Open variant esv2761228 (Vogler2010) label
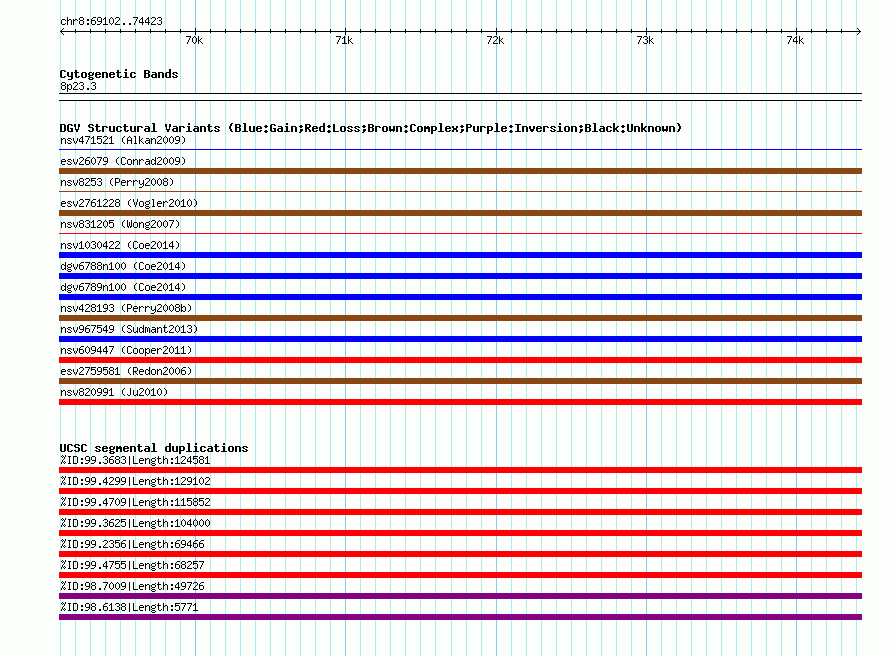Viewport: 890px width, 656px height. pyautogui.click(x=129, y=203)
